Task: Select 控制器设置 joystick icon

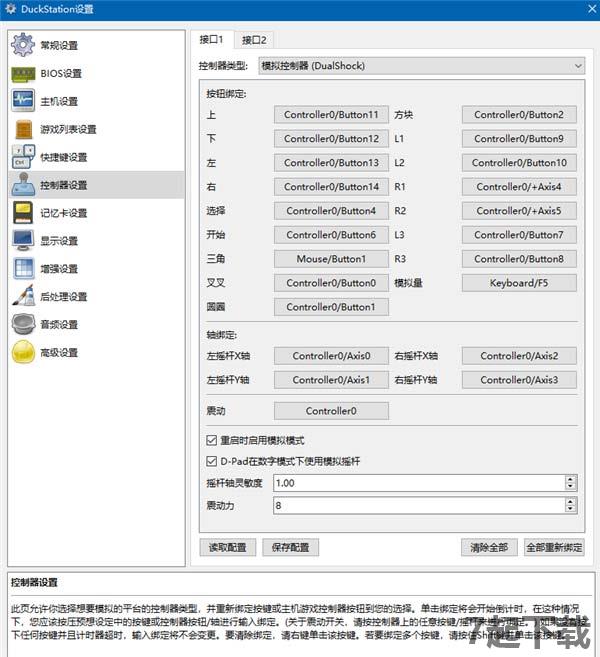Action: pos(23,185)
